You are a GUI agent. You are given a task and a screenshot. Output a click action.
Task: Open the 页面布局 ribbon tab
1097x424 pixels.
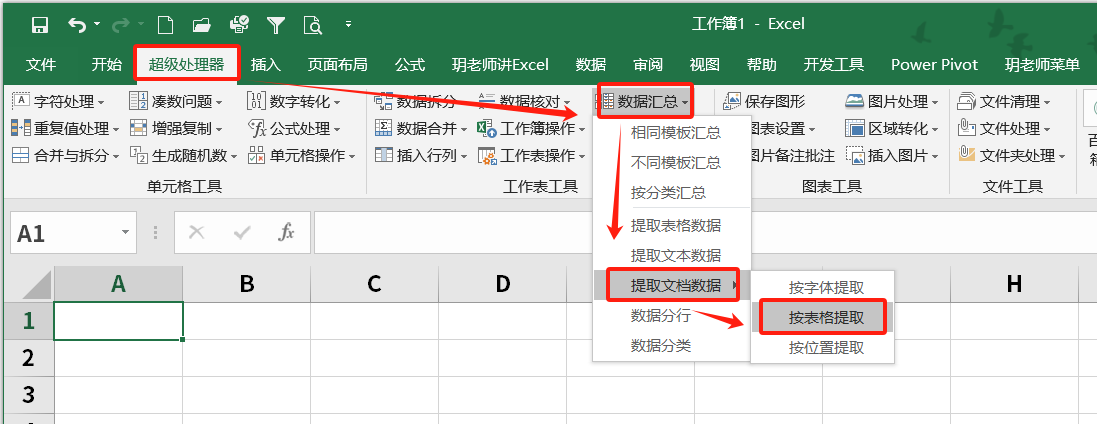pos(337,65)
